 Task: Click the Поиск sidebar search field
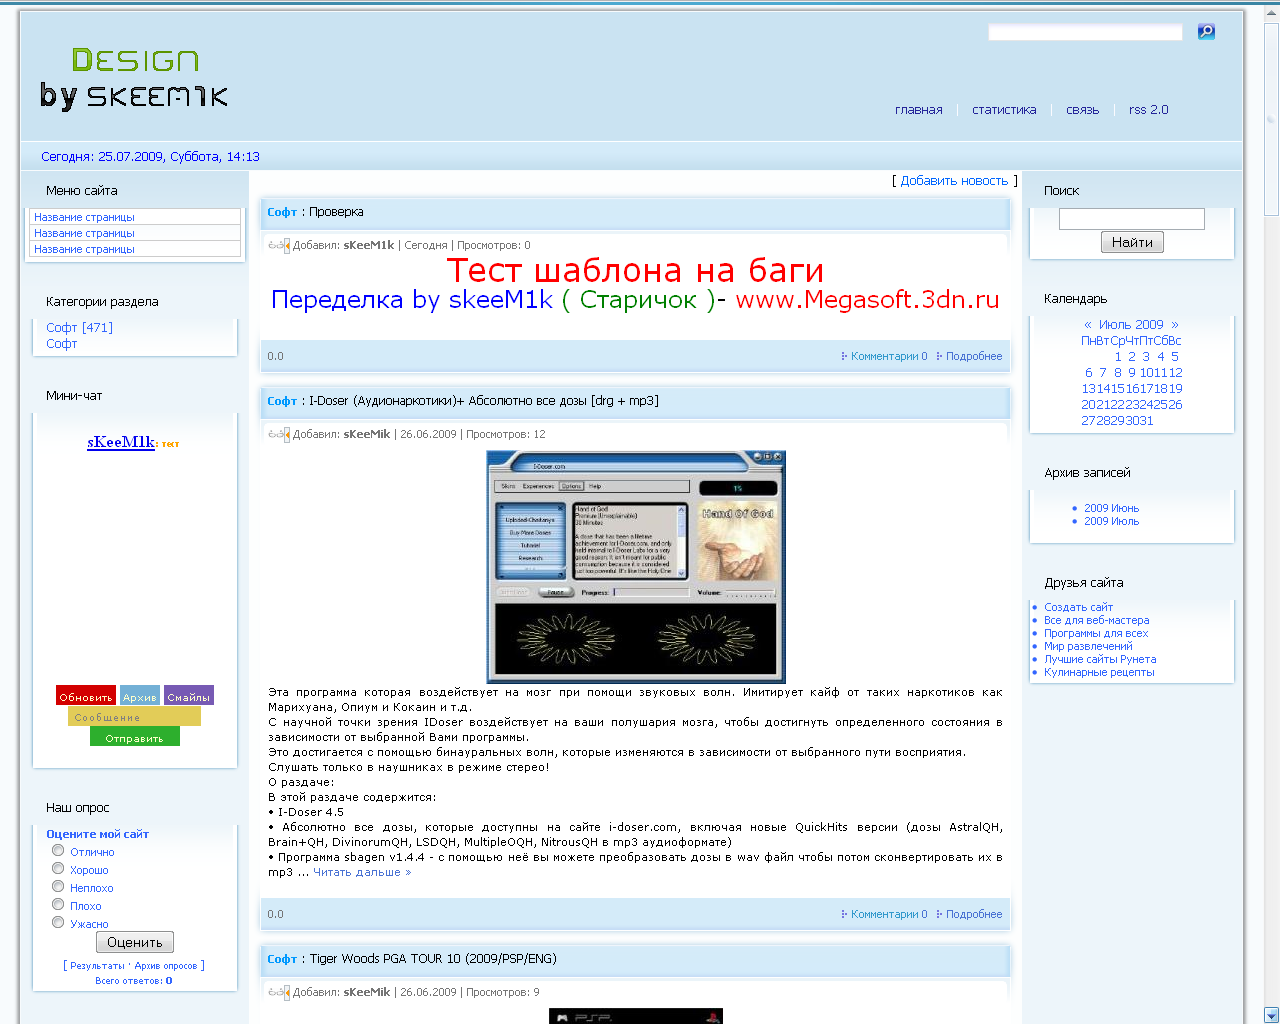pos(1132,219)
